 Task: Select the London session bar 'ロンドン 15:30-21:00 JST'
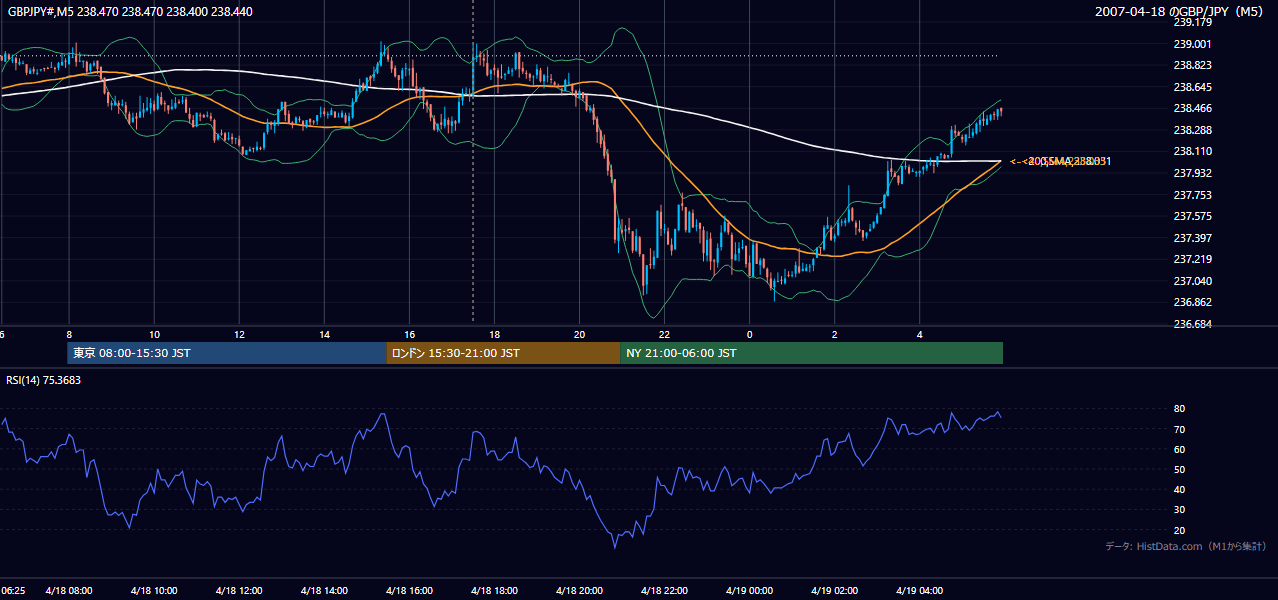[x=503, y=353]
